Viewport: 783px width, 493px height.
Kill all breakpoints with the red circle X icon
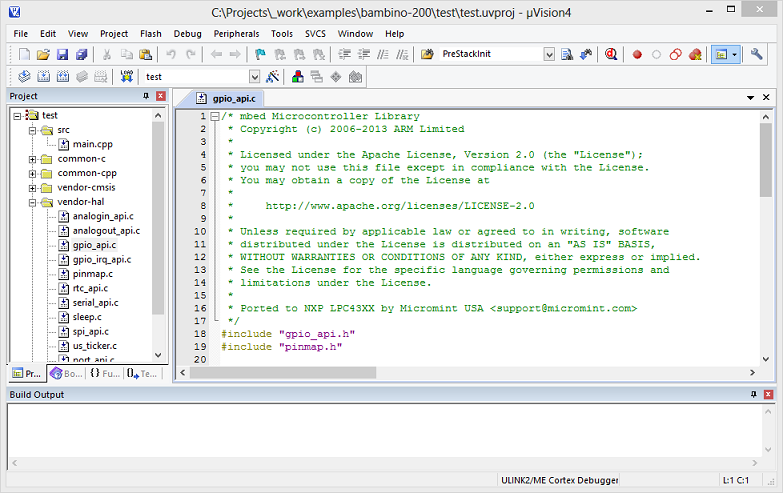coord(695,54)
